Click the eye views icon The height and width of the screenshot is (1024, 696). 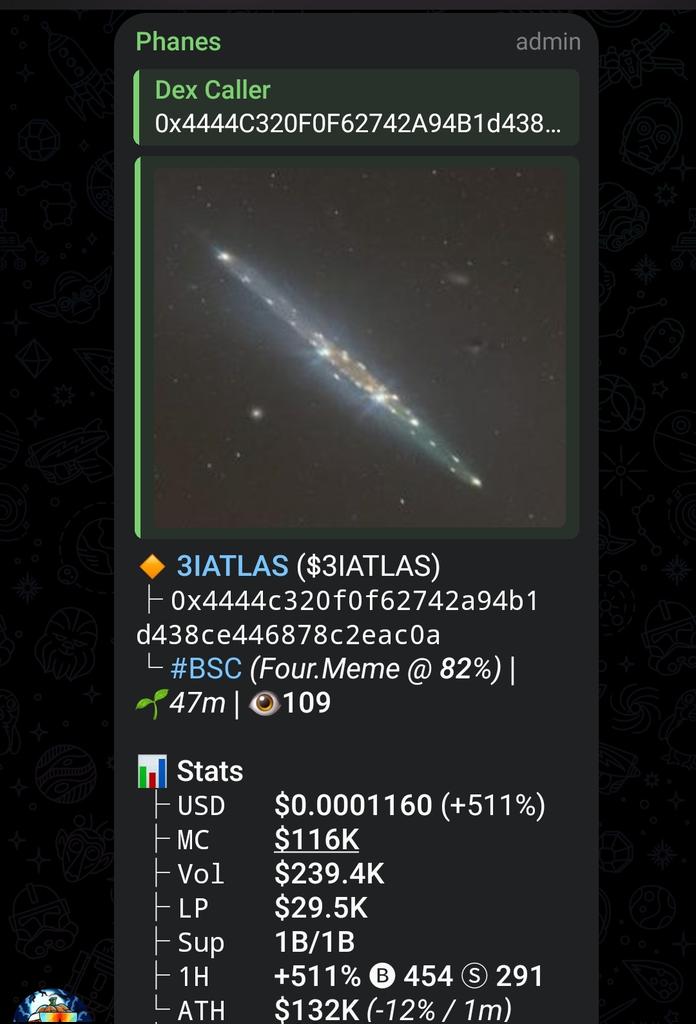tap(264, 703)
